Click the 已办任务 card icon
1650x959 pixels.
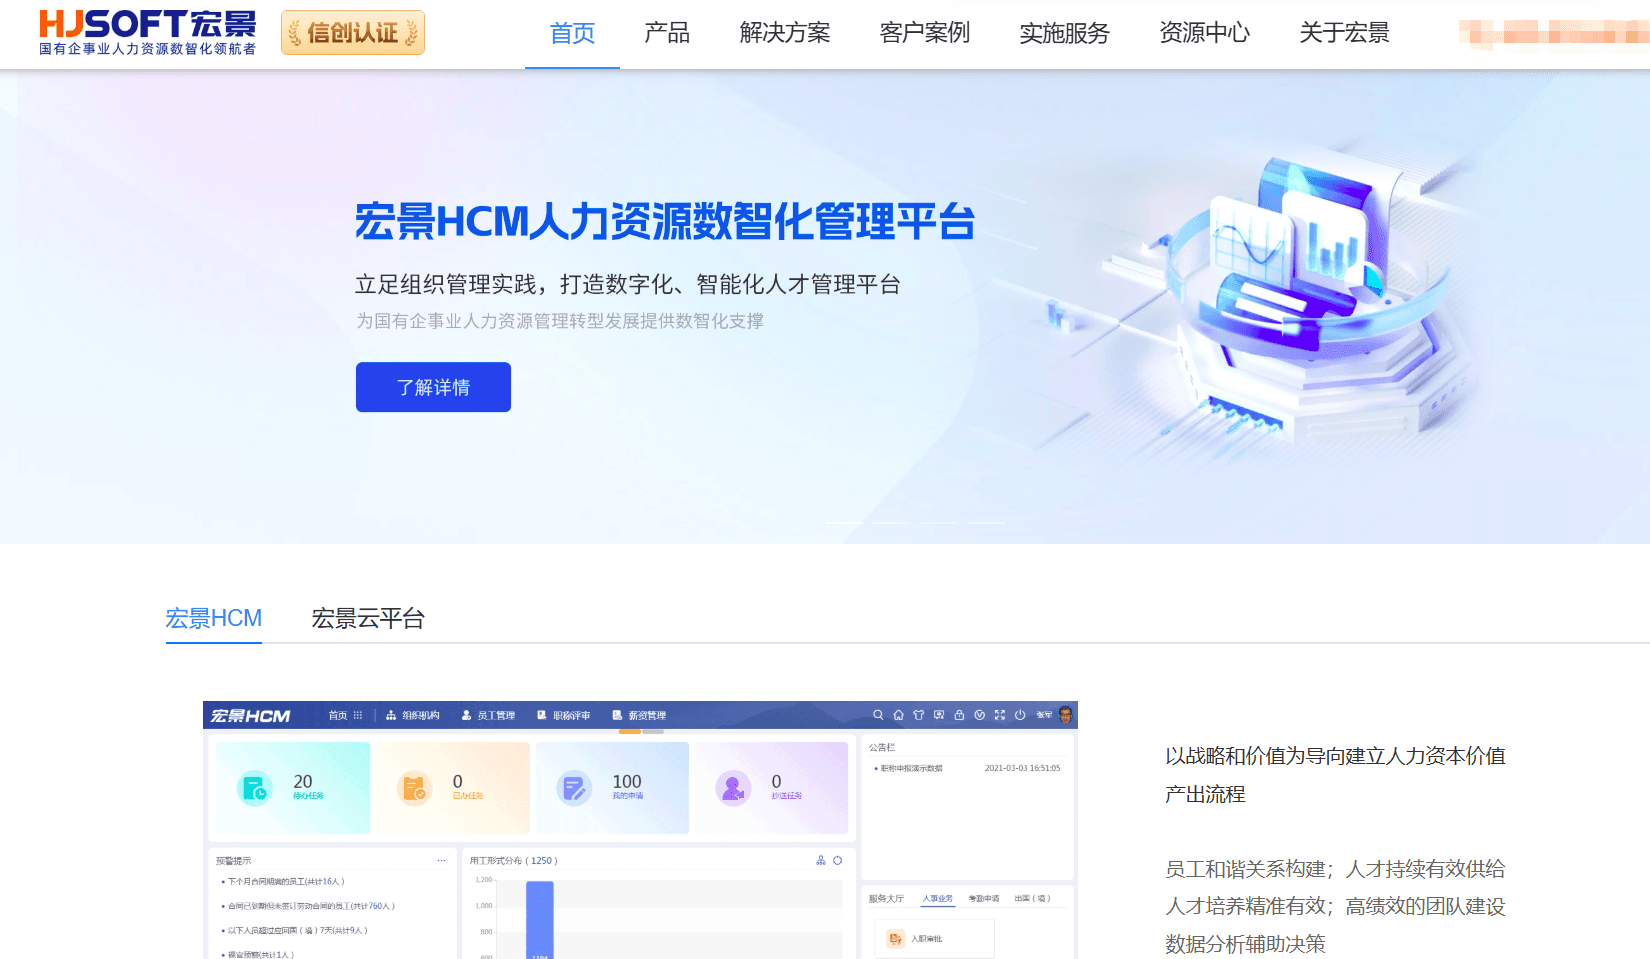click(x=414, y=788)
